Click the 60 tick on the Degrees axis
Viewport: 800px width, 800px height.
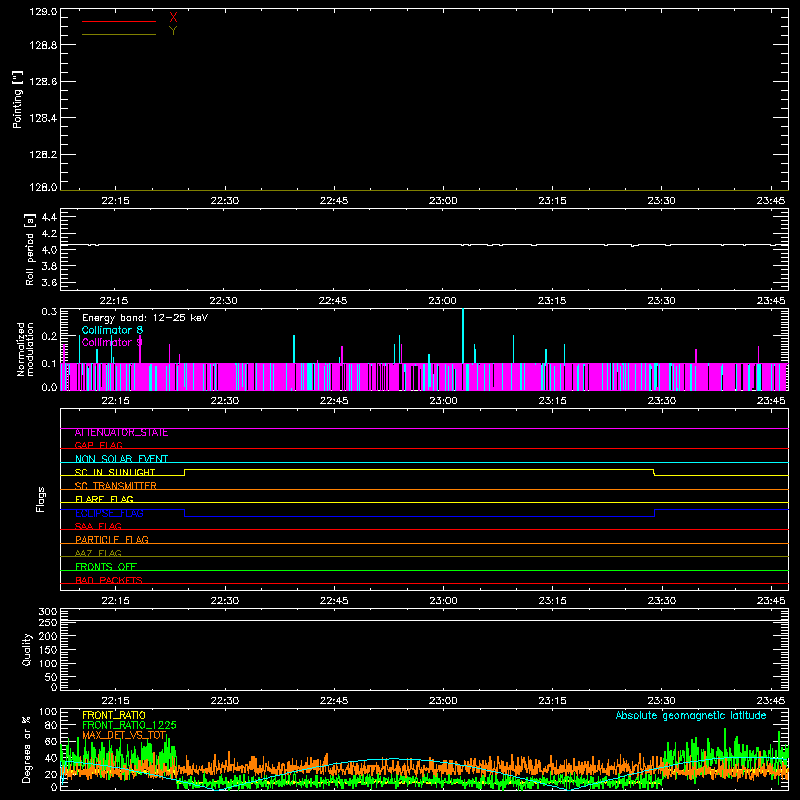point(51,742)
